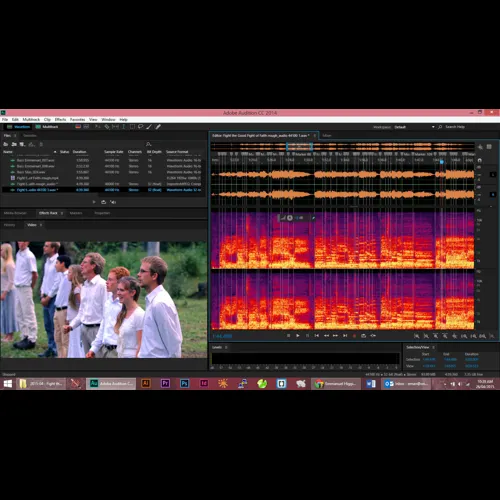Select the Marquee selection tool
The width and height of the screenshot is (500, 500).
click(132, 127)
